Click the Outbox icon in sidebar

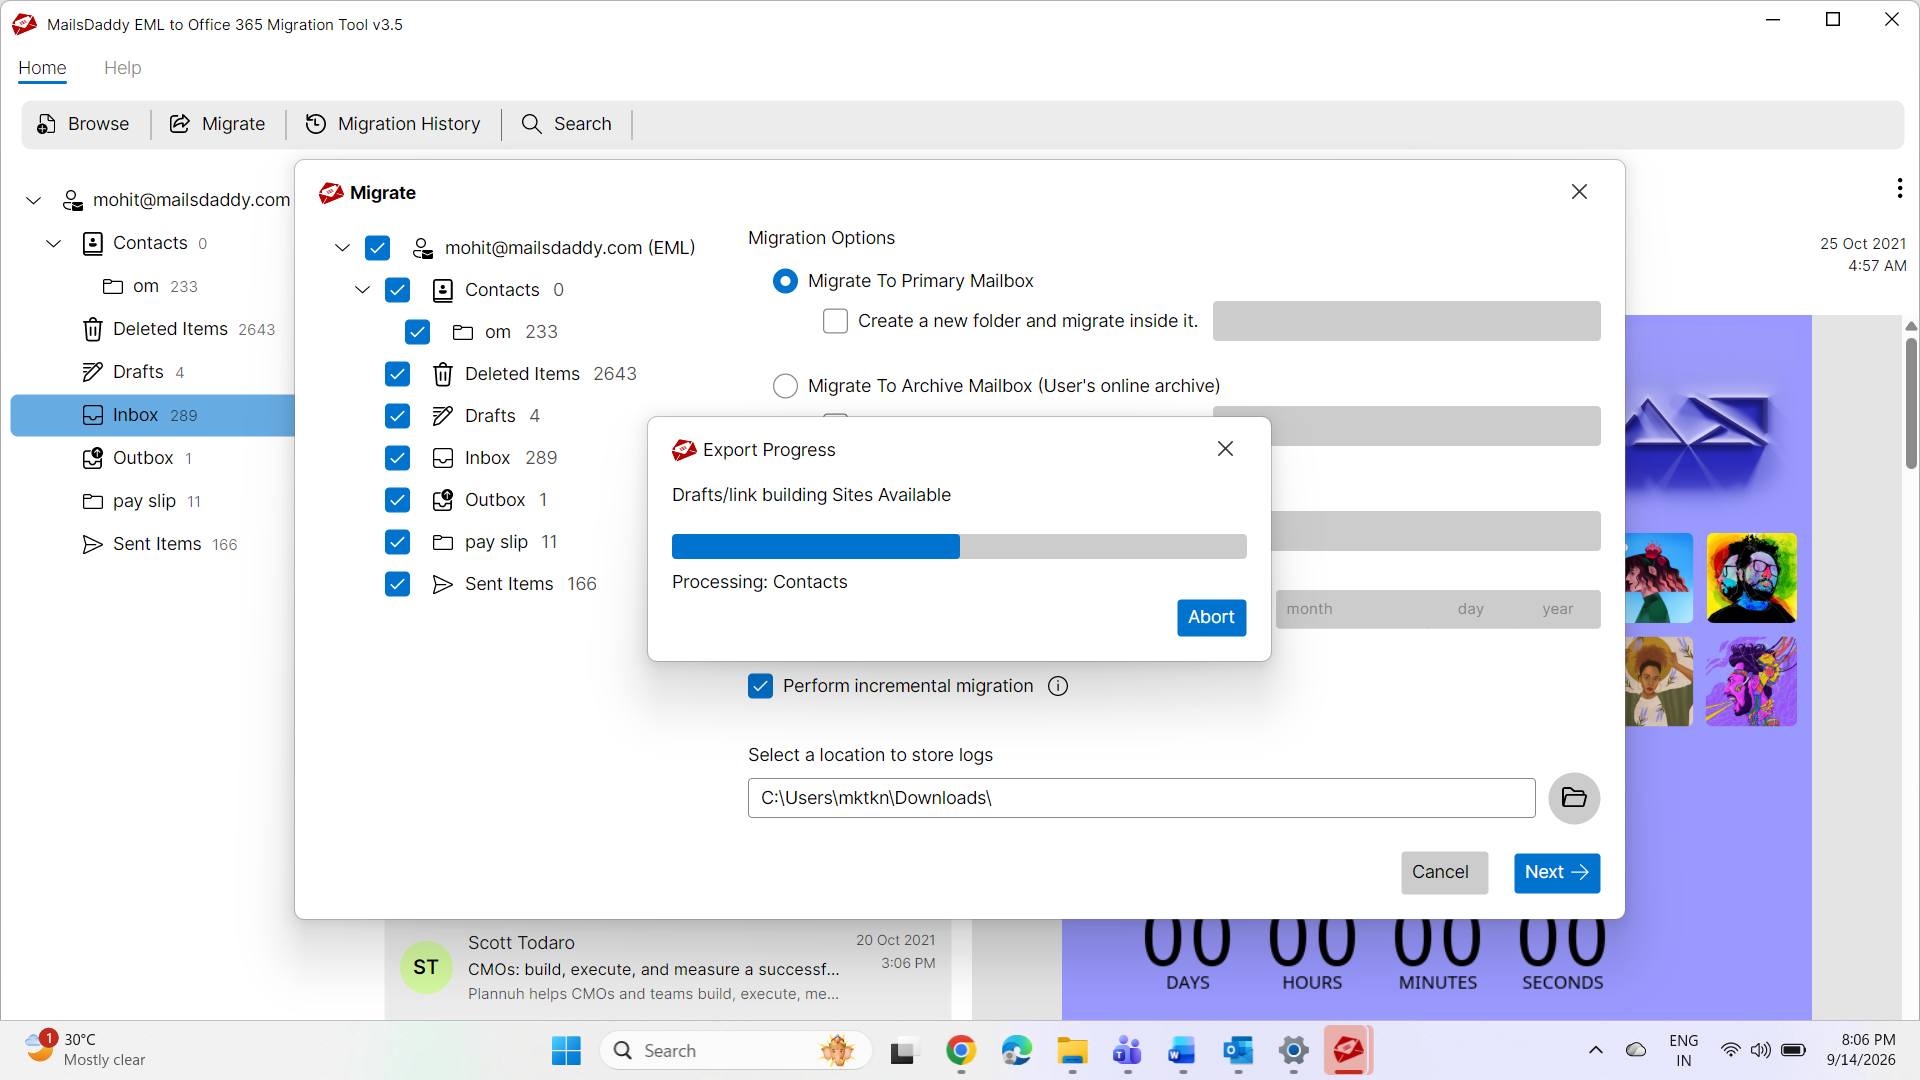[x=93, y=458]
